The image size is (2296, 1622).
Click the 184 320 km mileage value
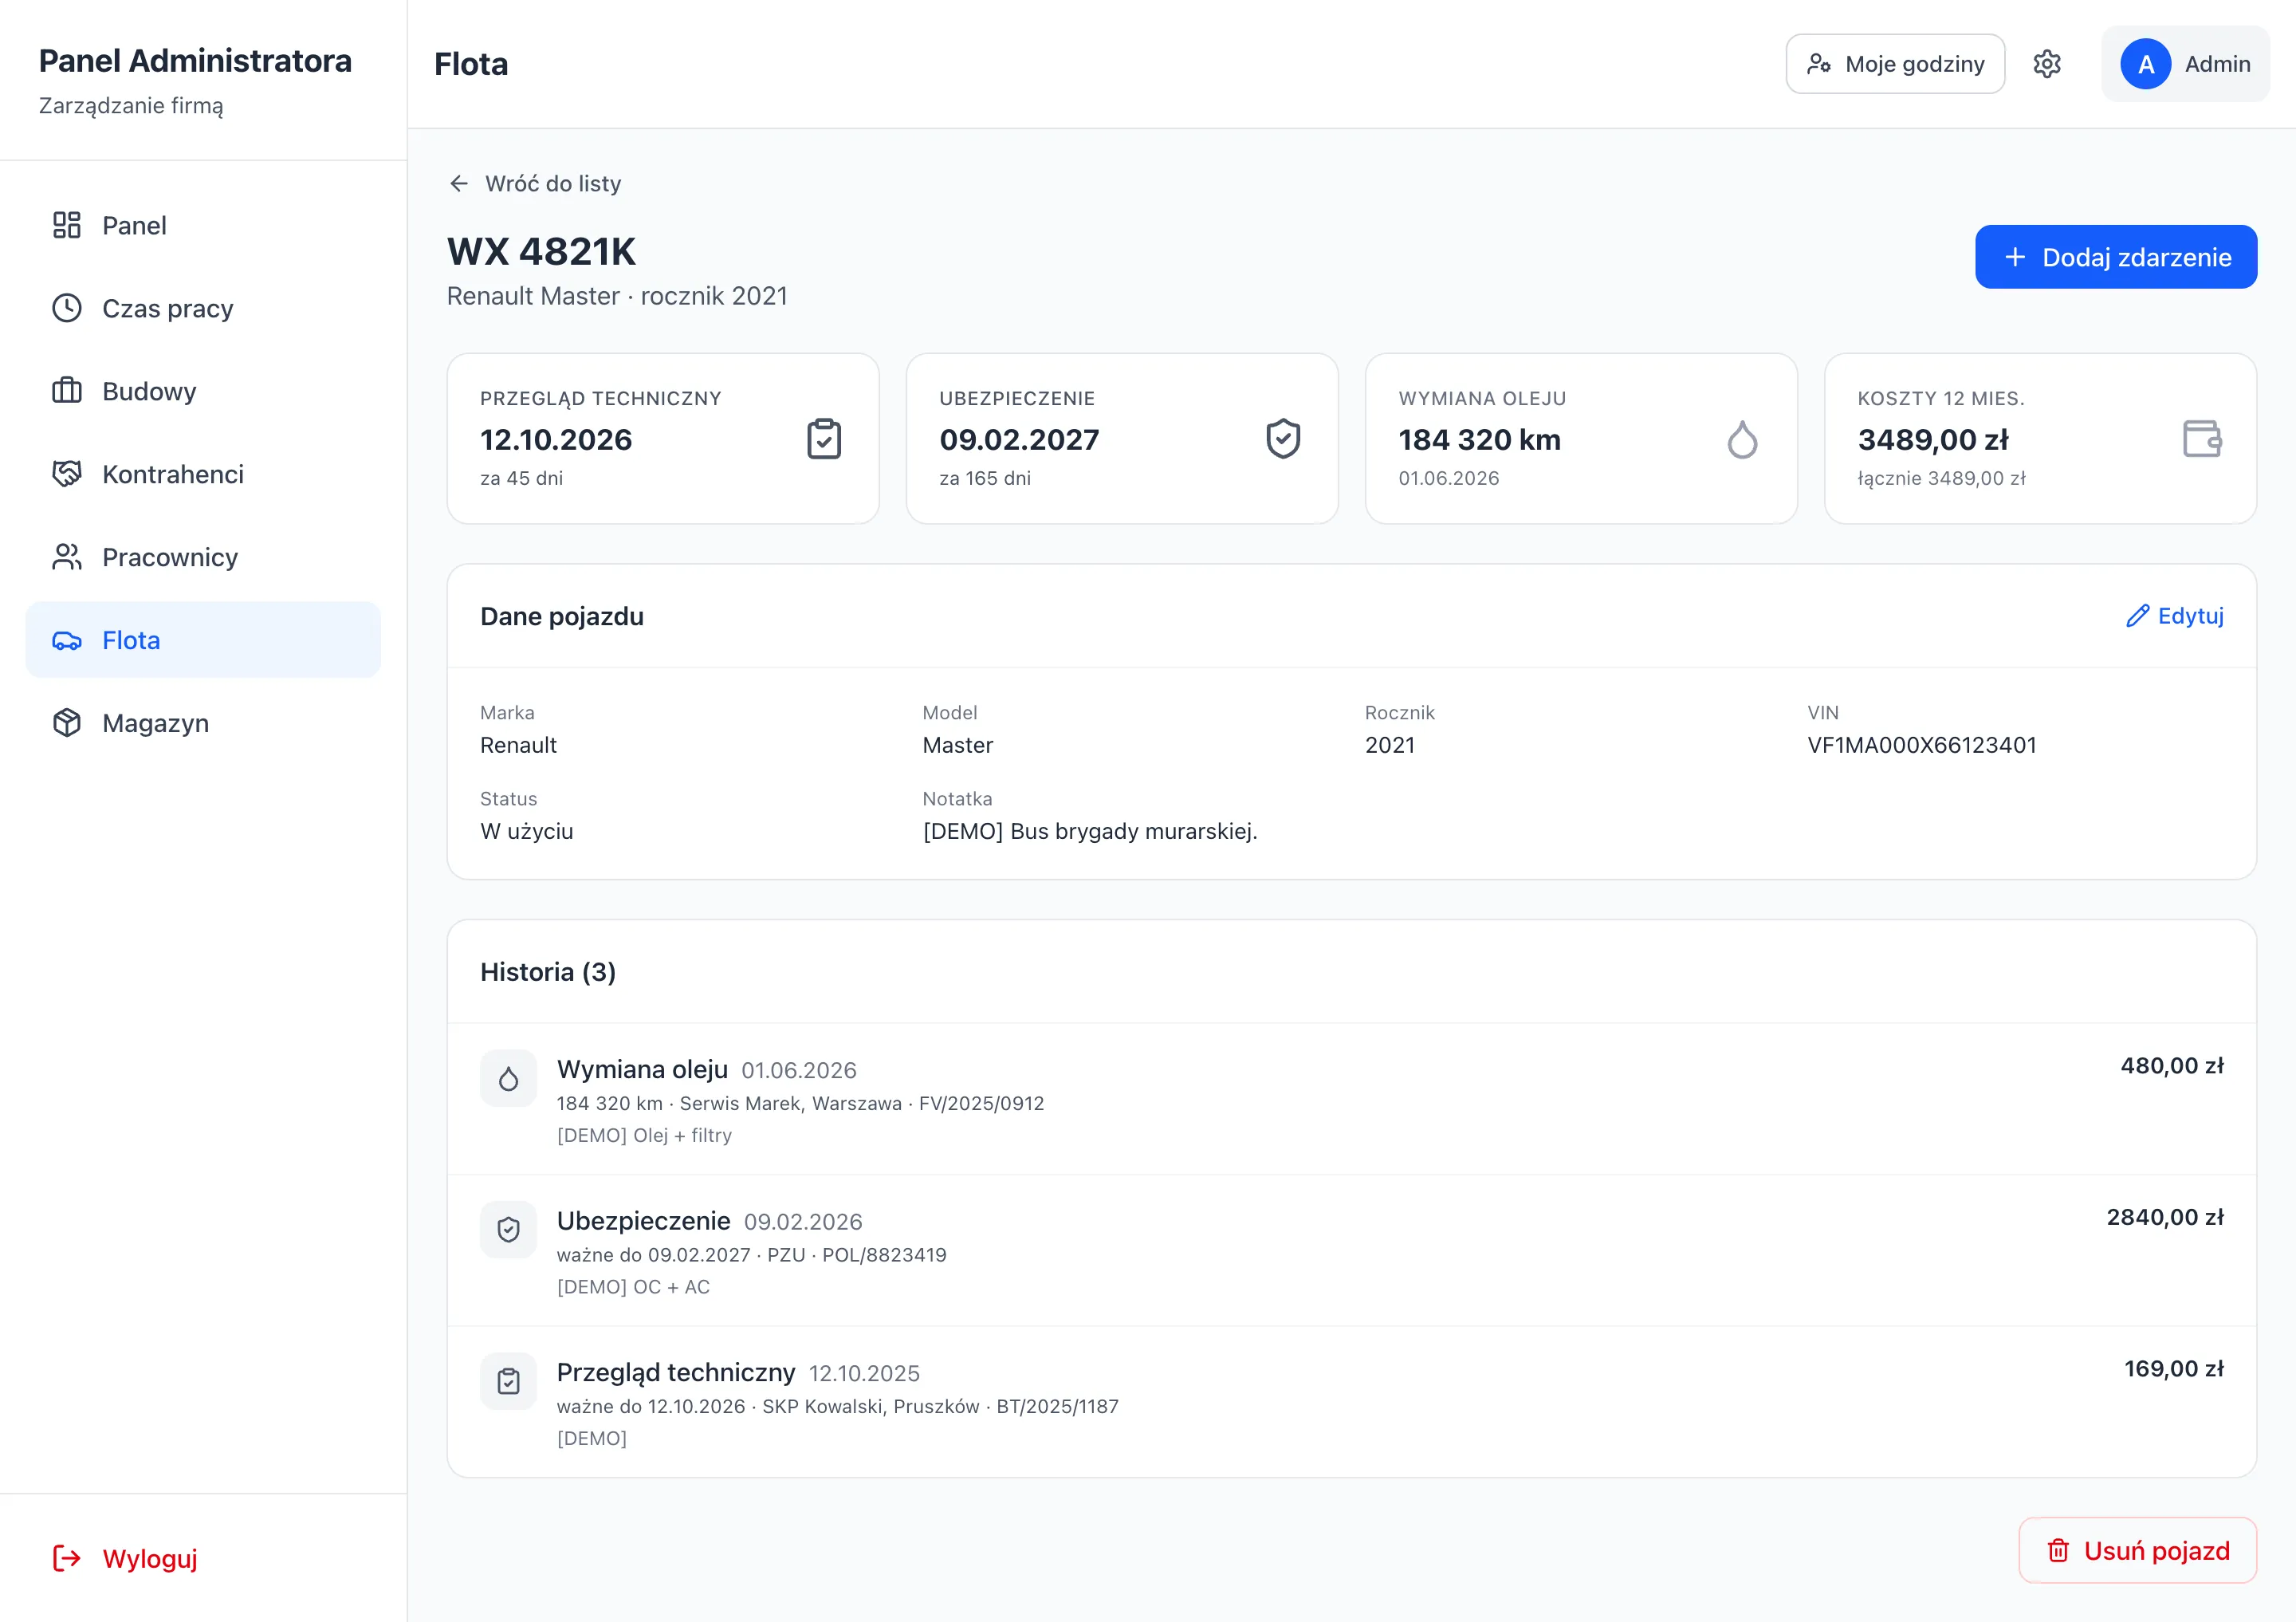click(x=1479, y=439)
